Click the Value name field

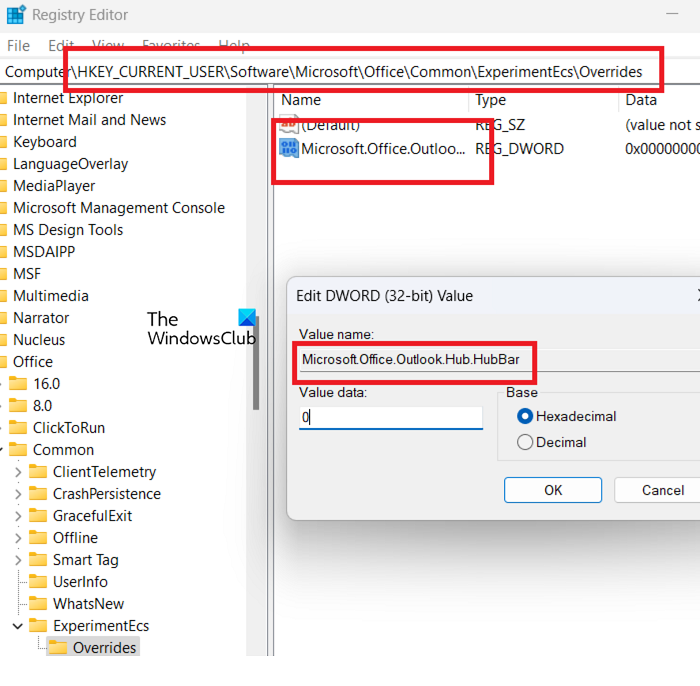499,359
